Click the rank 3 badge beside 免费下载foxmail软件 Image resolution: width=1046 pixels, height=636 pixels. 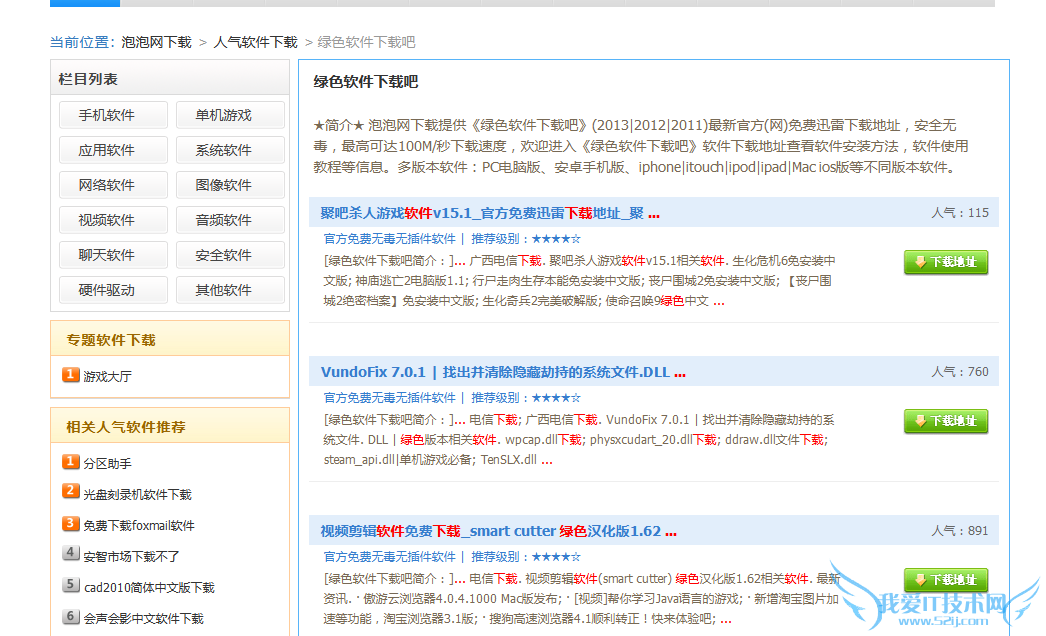(x=70, y=523)
